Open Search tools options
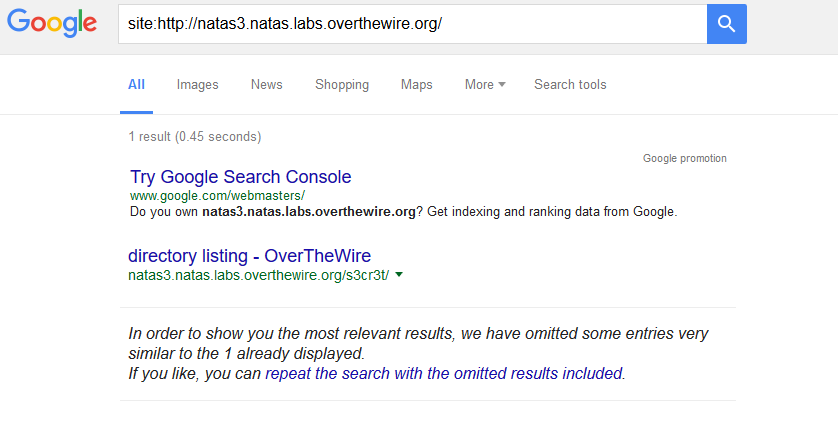 [570, 84]
